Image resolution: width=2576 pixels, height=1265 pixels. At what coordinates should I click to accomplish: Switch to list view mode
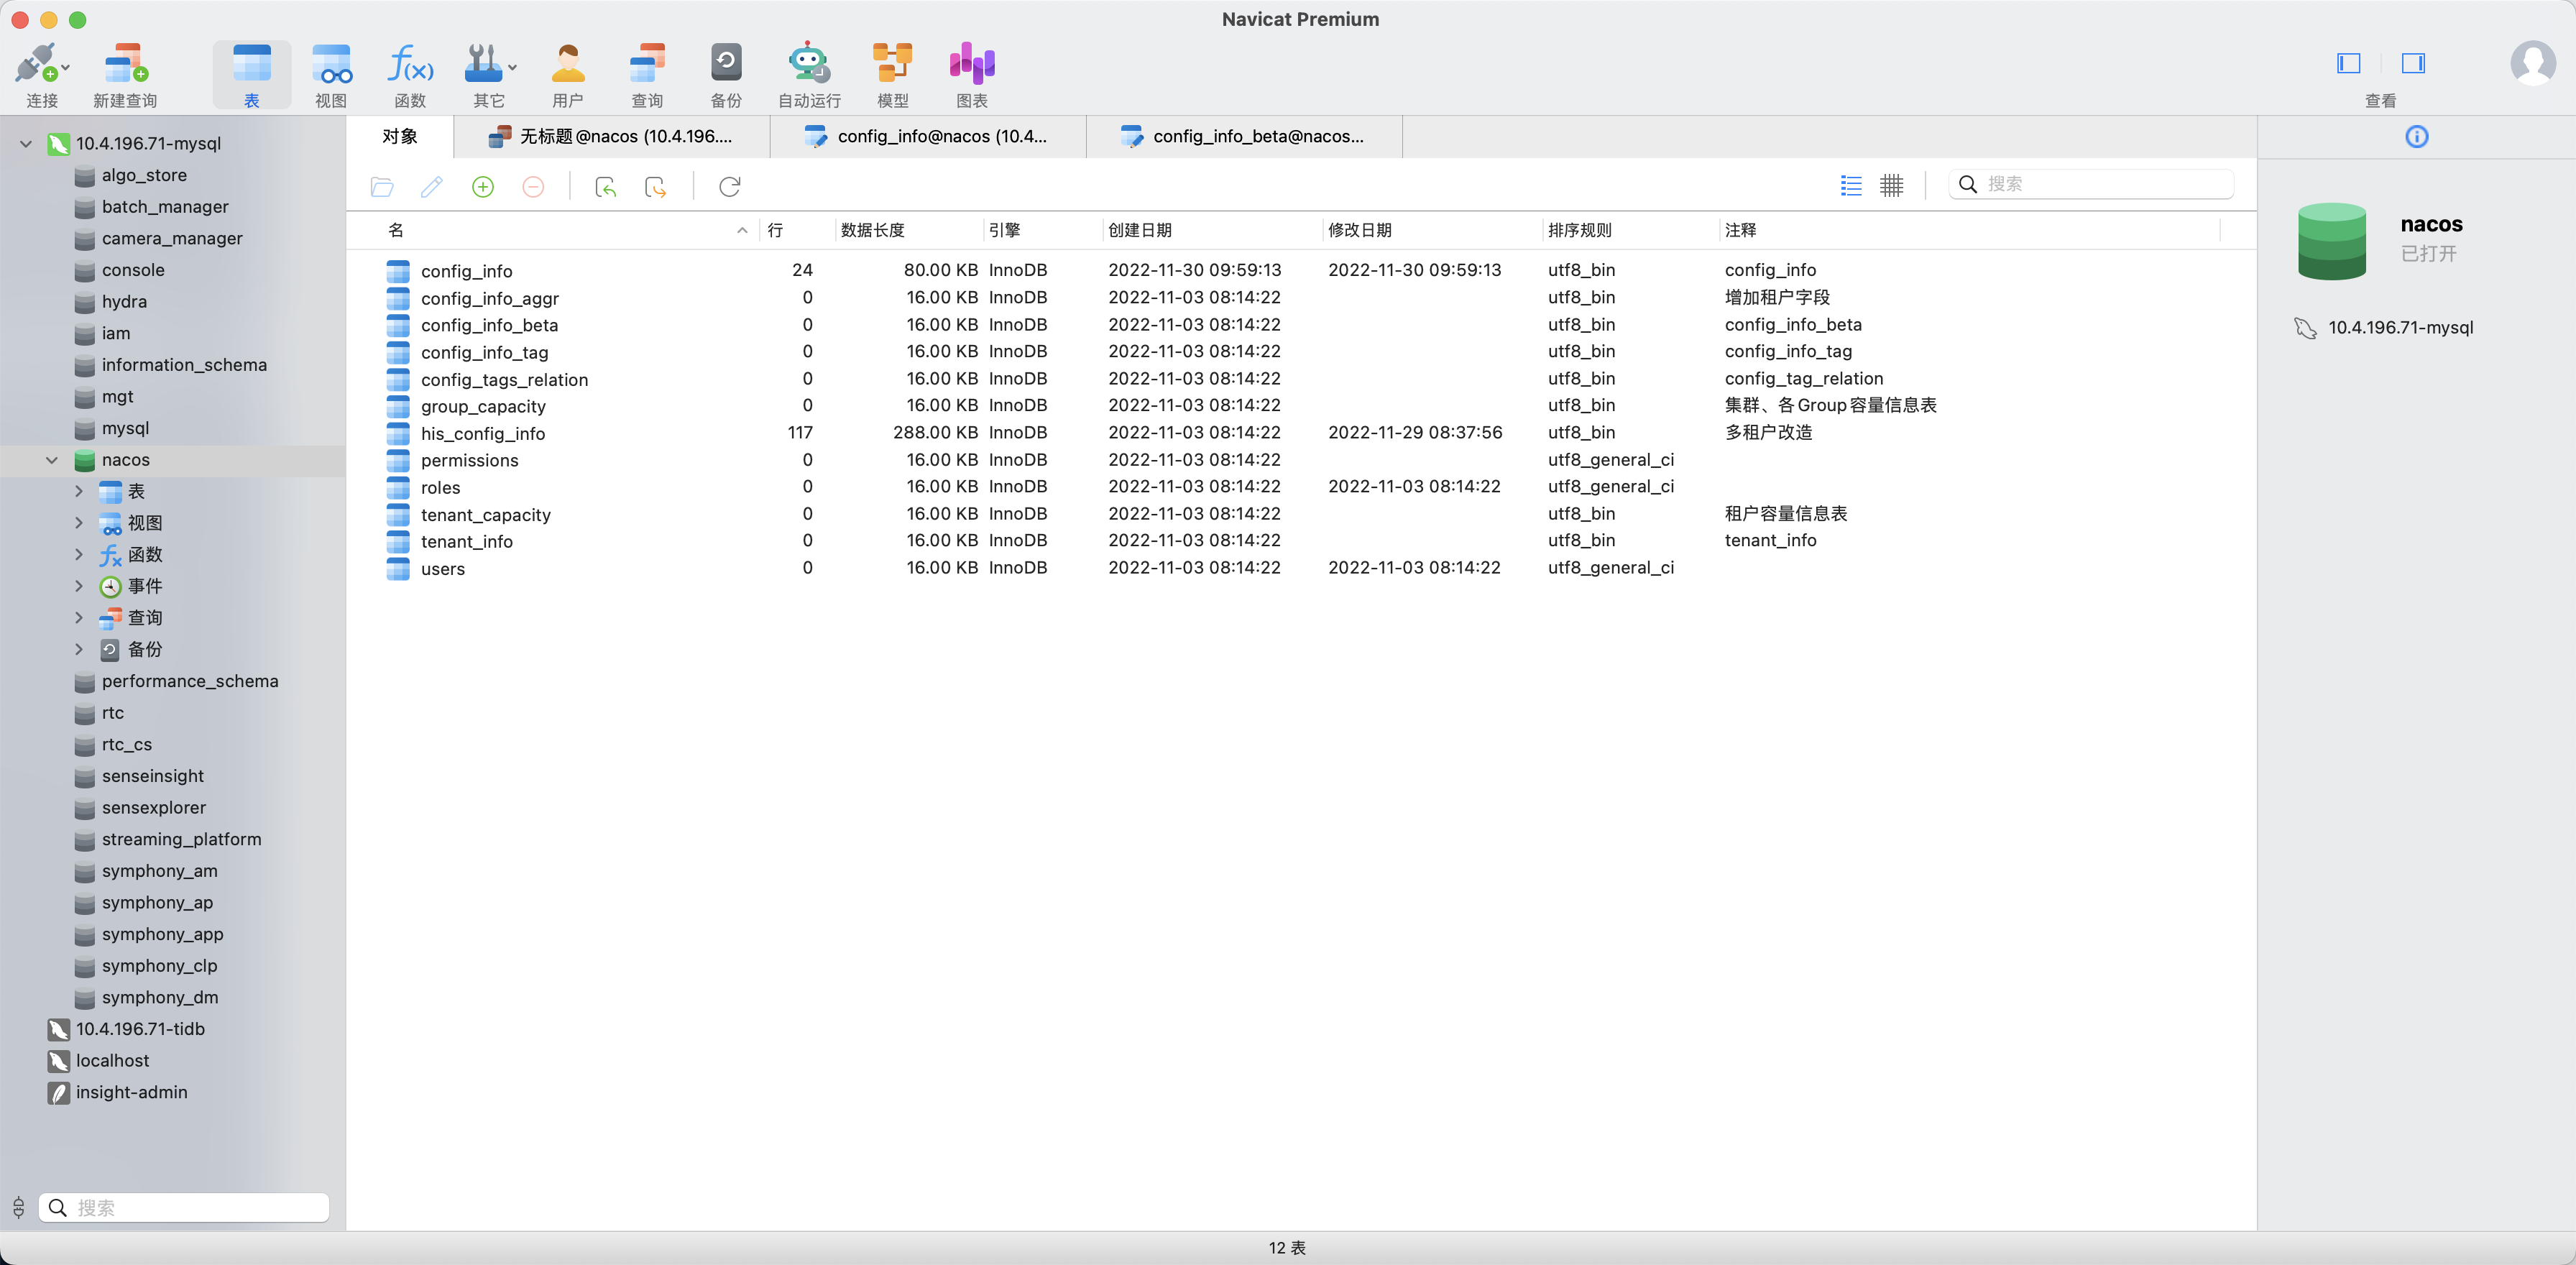(1851, 185)
